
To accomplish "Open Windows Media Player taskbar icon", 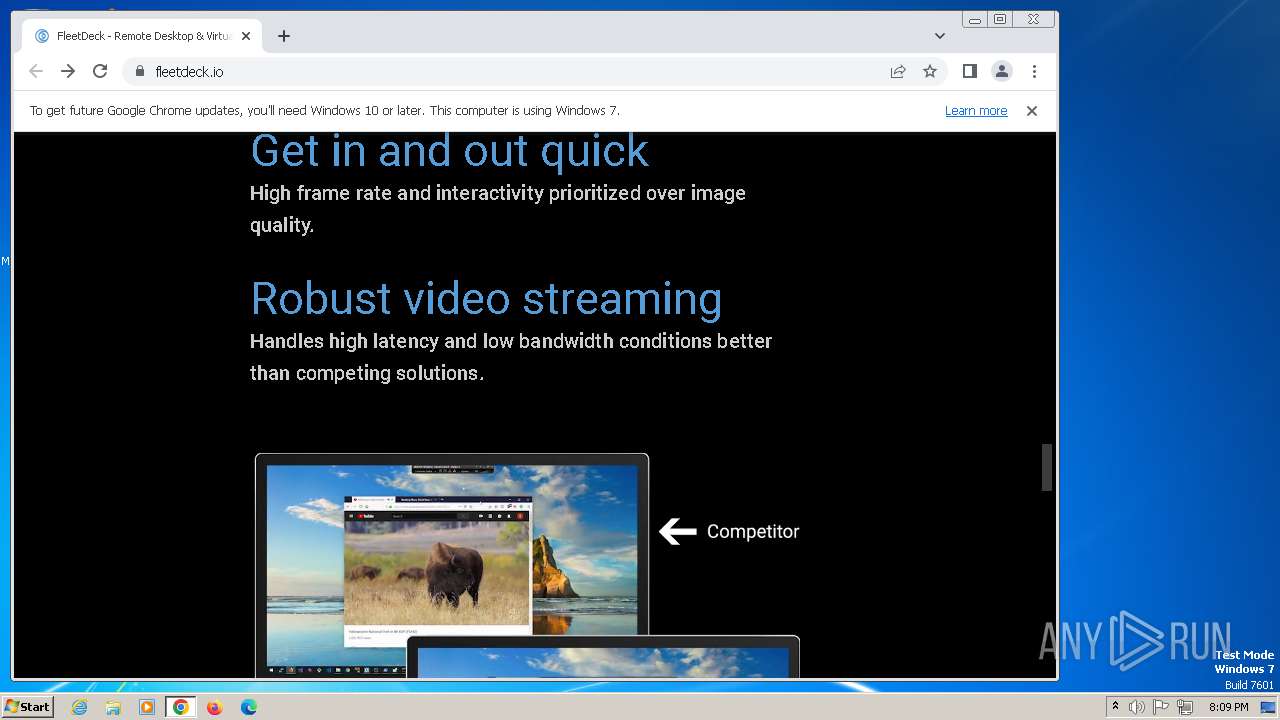I will (147, 707).
